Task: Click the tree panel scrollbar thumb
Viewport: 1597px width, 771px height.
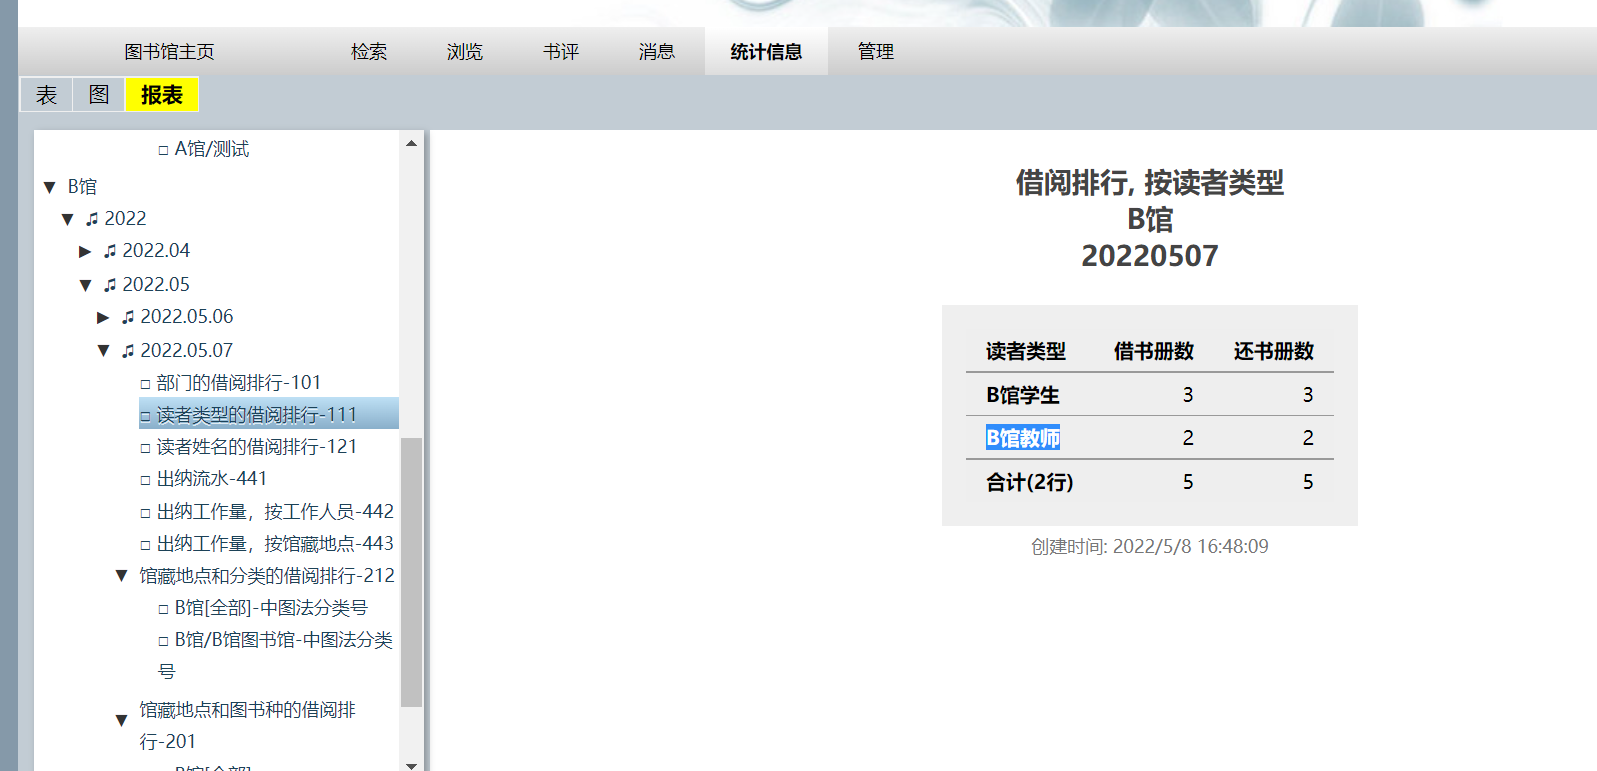Action: [411, 572]
